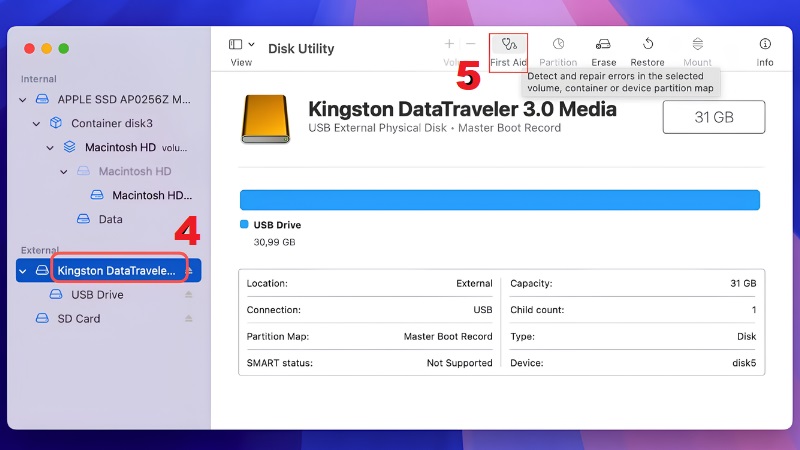The height and width of the screenshot is (450, 800).
Task: Click the Erase toolbar icon
Action: [603, 44]
